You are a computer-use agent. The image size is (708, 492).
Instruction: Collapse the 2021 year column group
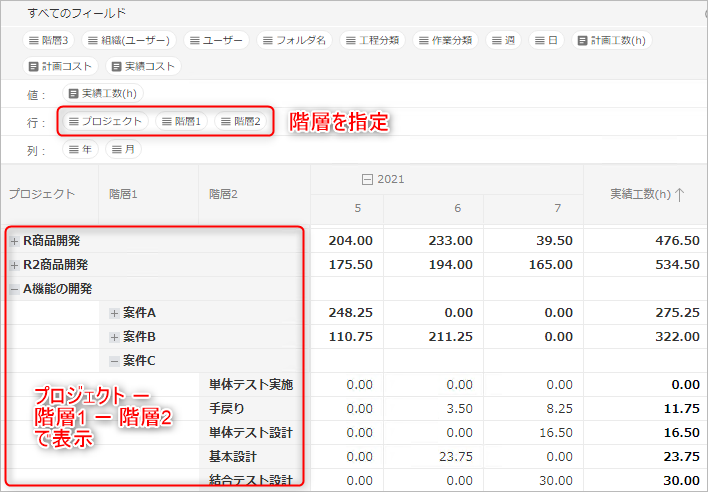(367, 179)
